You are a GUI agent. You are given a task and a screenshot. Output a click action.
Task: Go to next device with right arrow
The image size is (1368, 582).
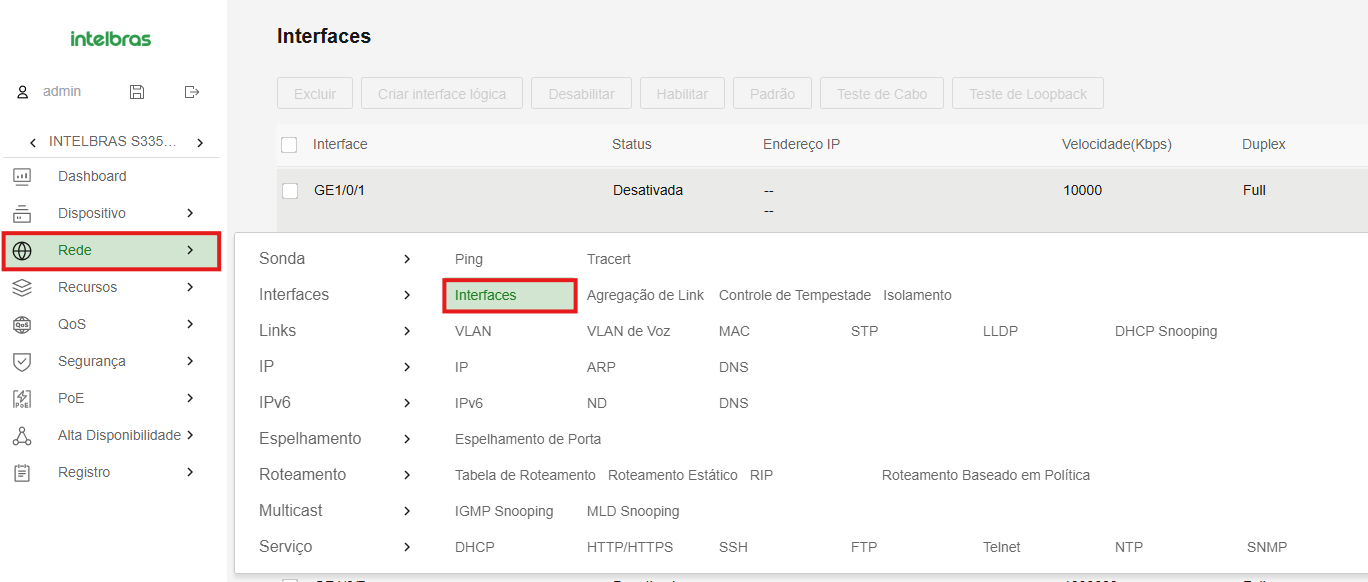(x=200, y=143)
